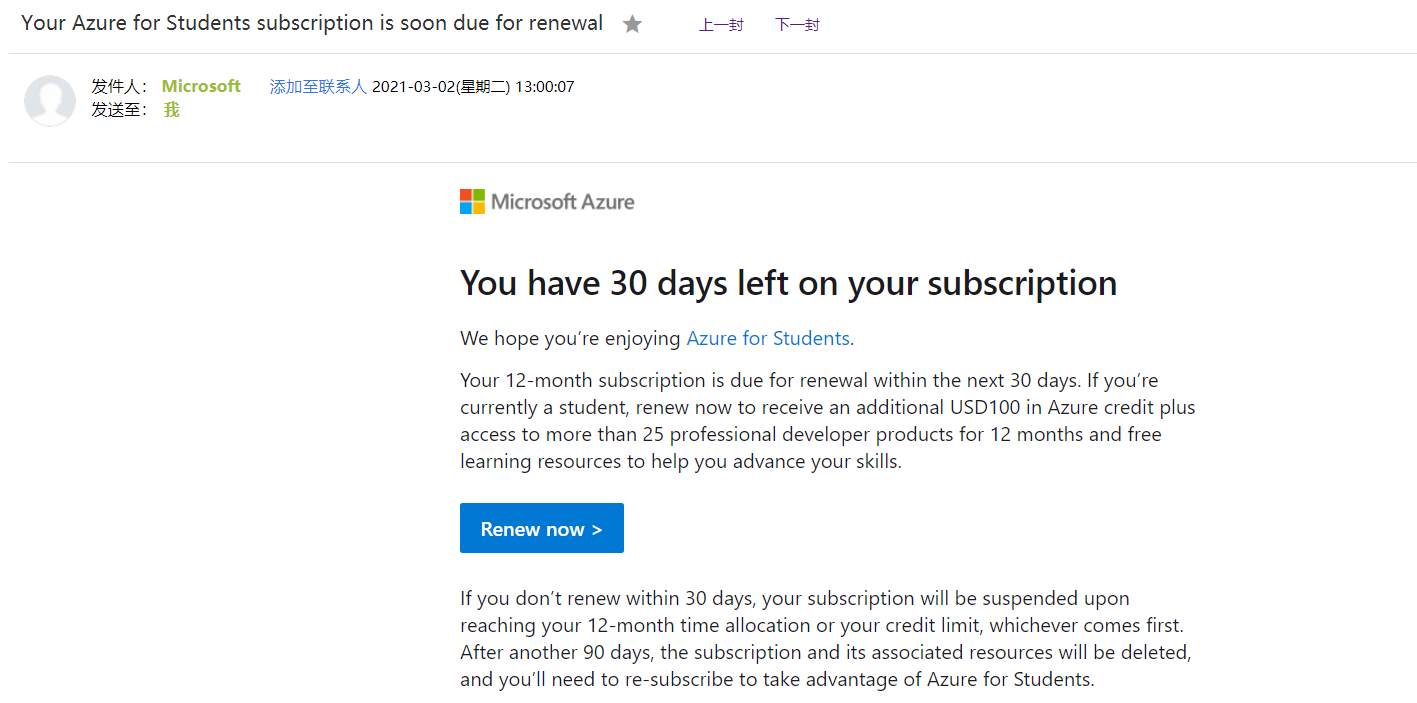1417x703 pixels.
Task: Click the "We hope you're enjoying" text
Action: tap(570, 339)
